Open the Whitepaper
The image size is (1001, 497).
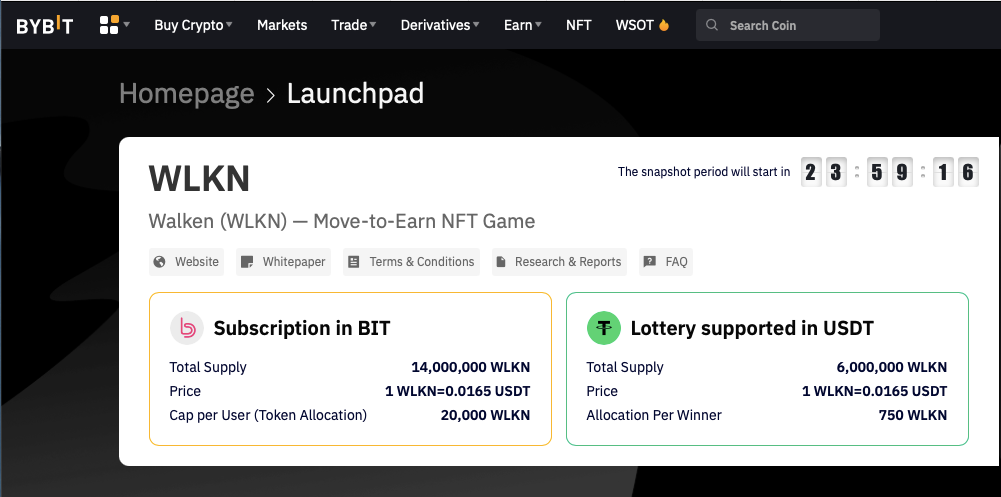click(x=283, y=262)
